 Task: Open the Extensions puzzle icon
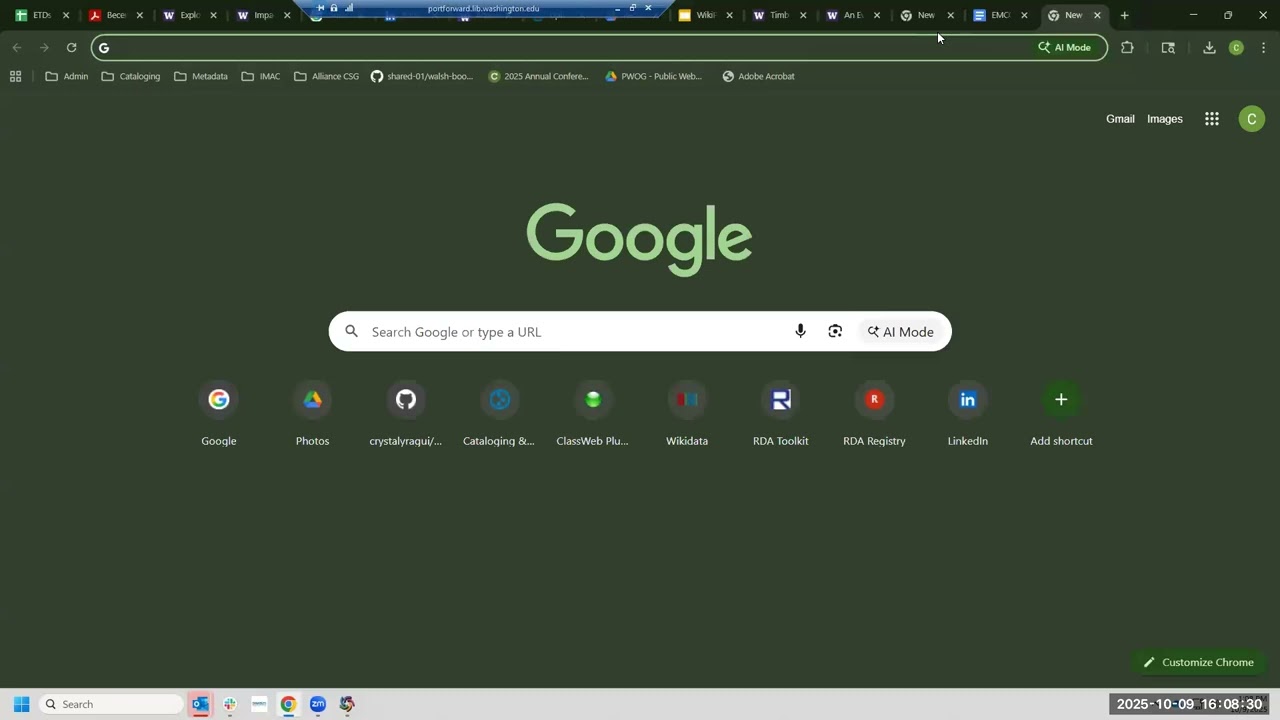[x=1127, y=47]
